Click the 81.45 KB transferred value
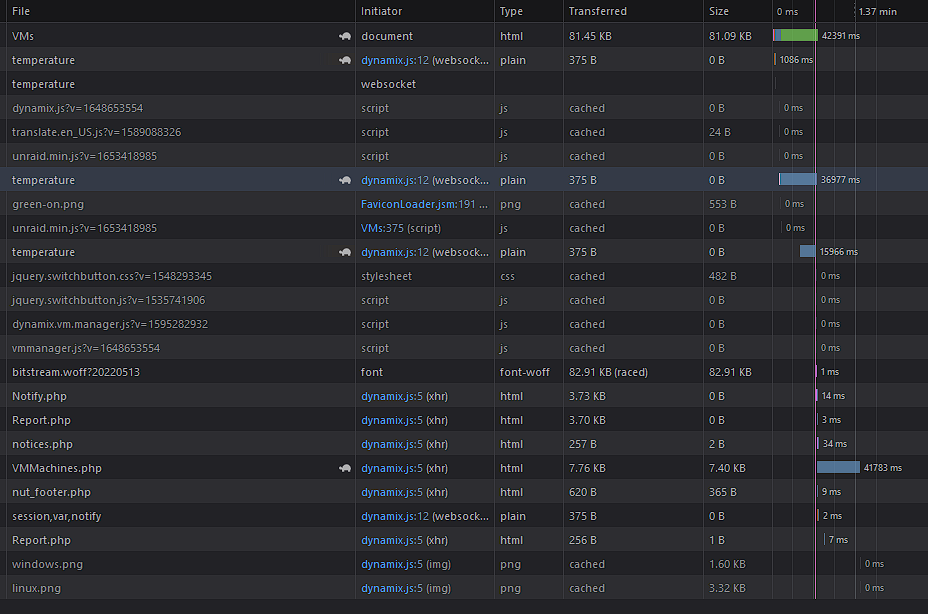The width and height of the screenshot is (928, 614). coord(590,36)
